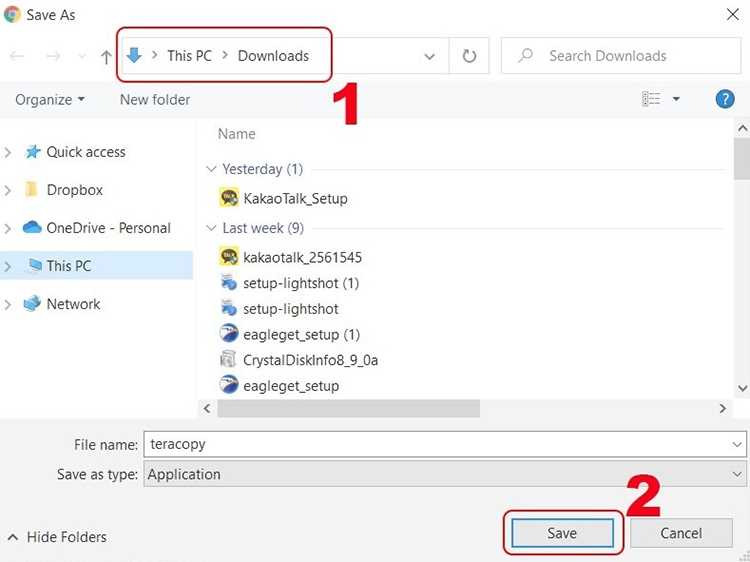Open the Organize menu
The height and width of the screenshot is (562, 750).
point(50,99)
